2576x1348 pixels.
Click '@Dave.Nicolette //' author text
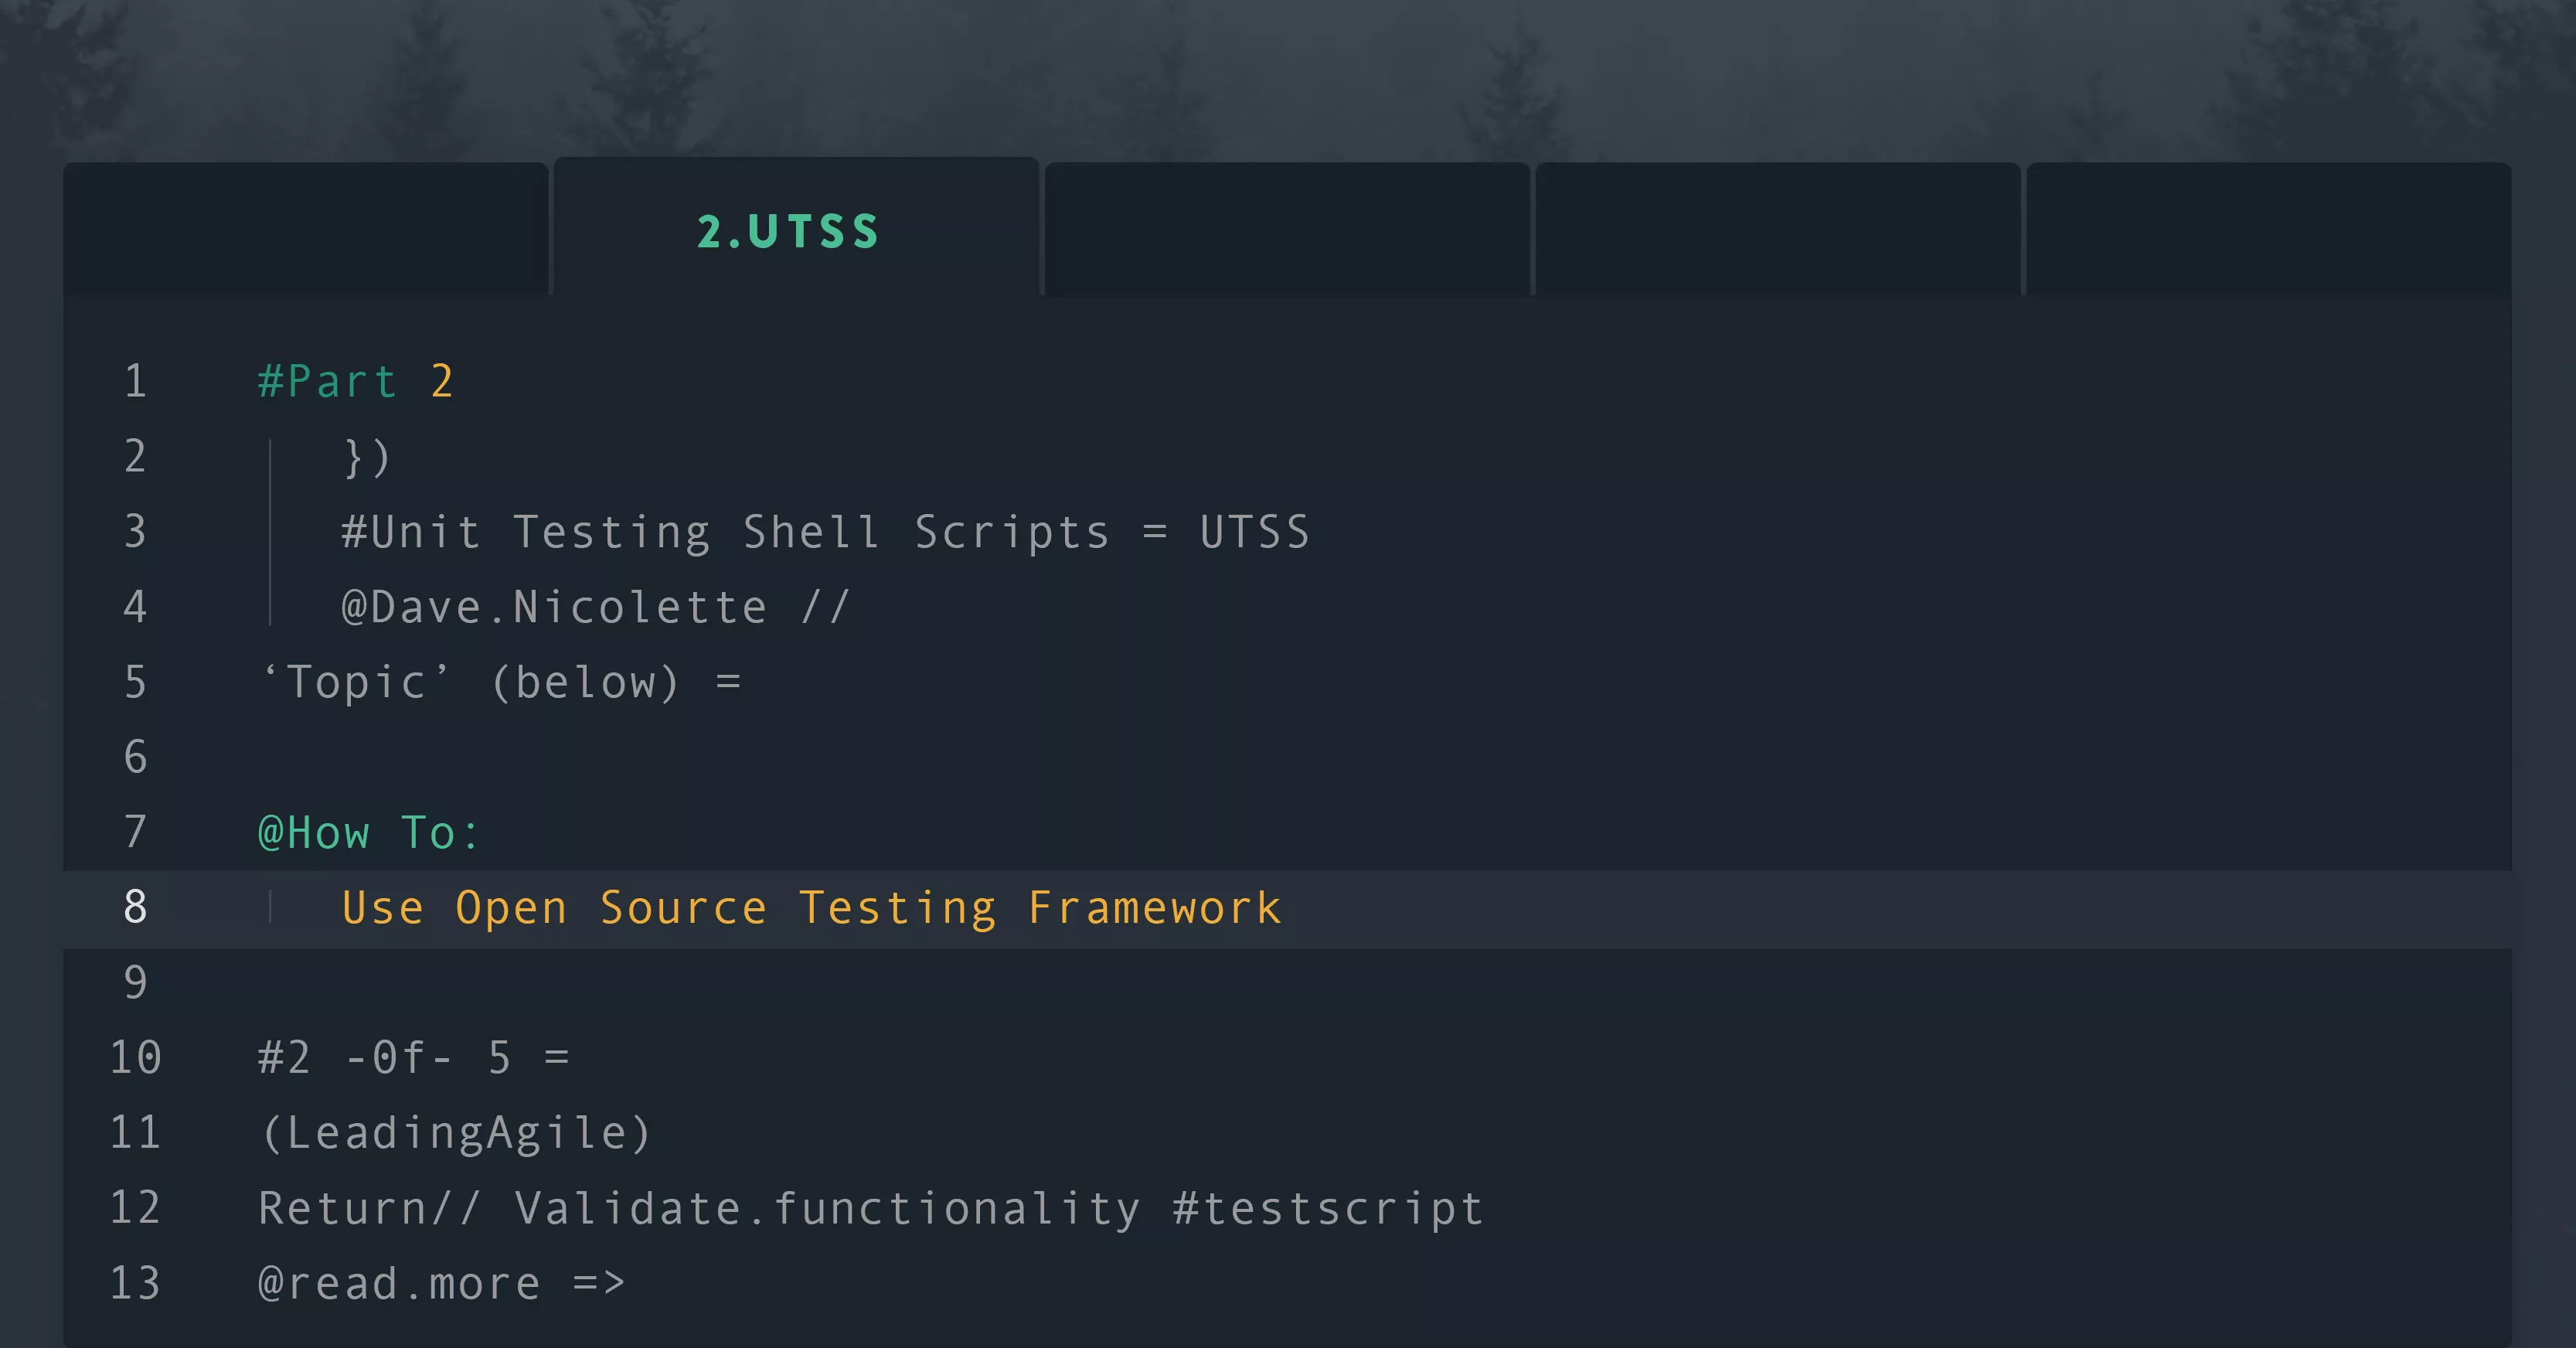(x=596, y=607)
